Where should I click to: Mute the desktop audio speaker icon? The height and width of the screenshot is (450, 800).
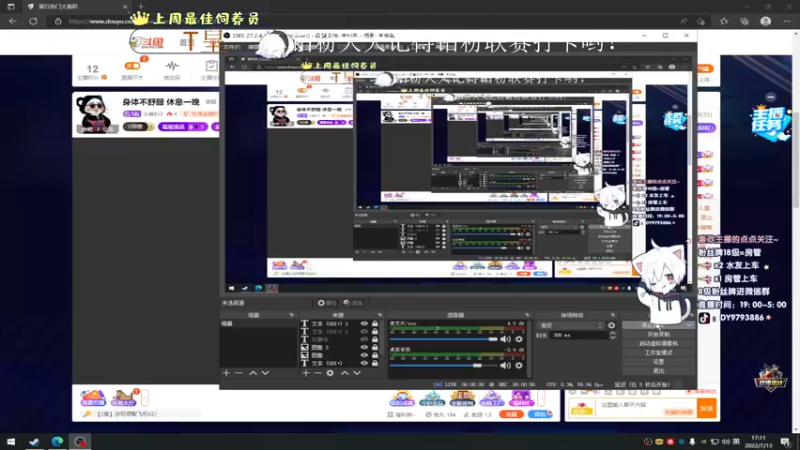(x=505, y=365)
